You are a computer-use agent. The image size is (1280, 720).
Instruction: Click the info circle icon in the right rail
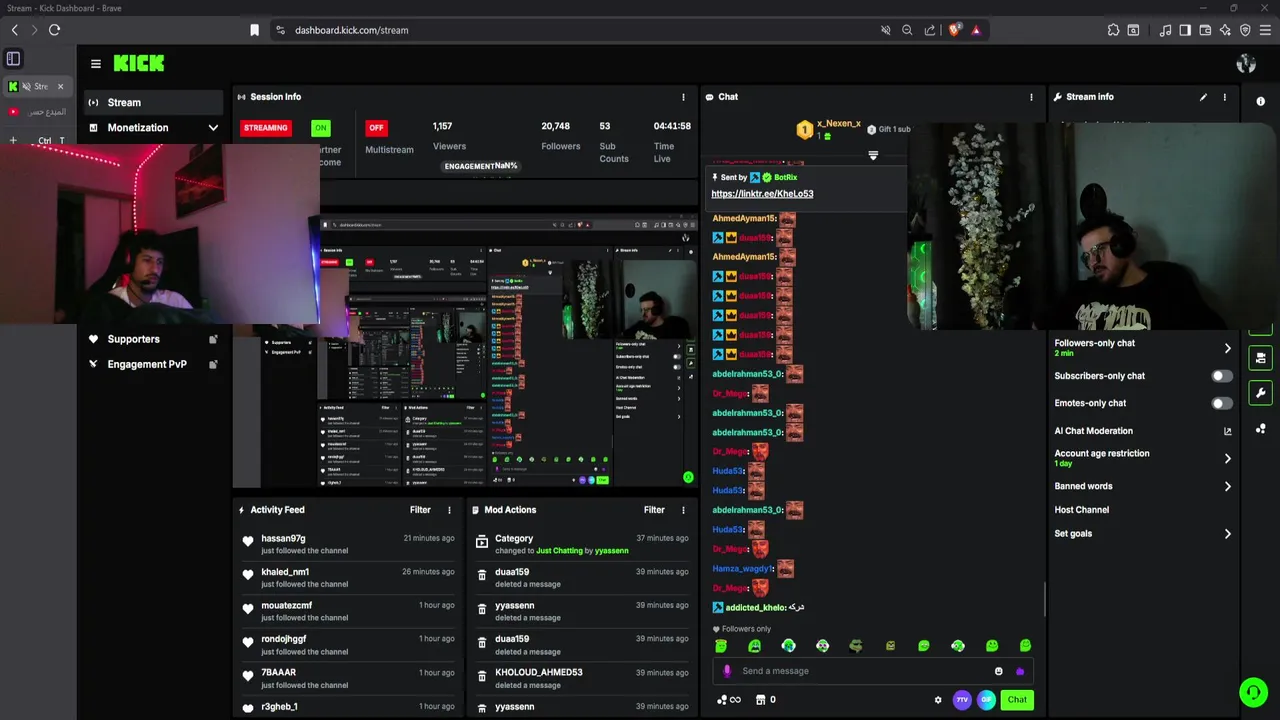pos(1260,101)
